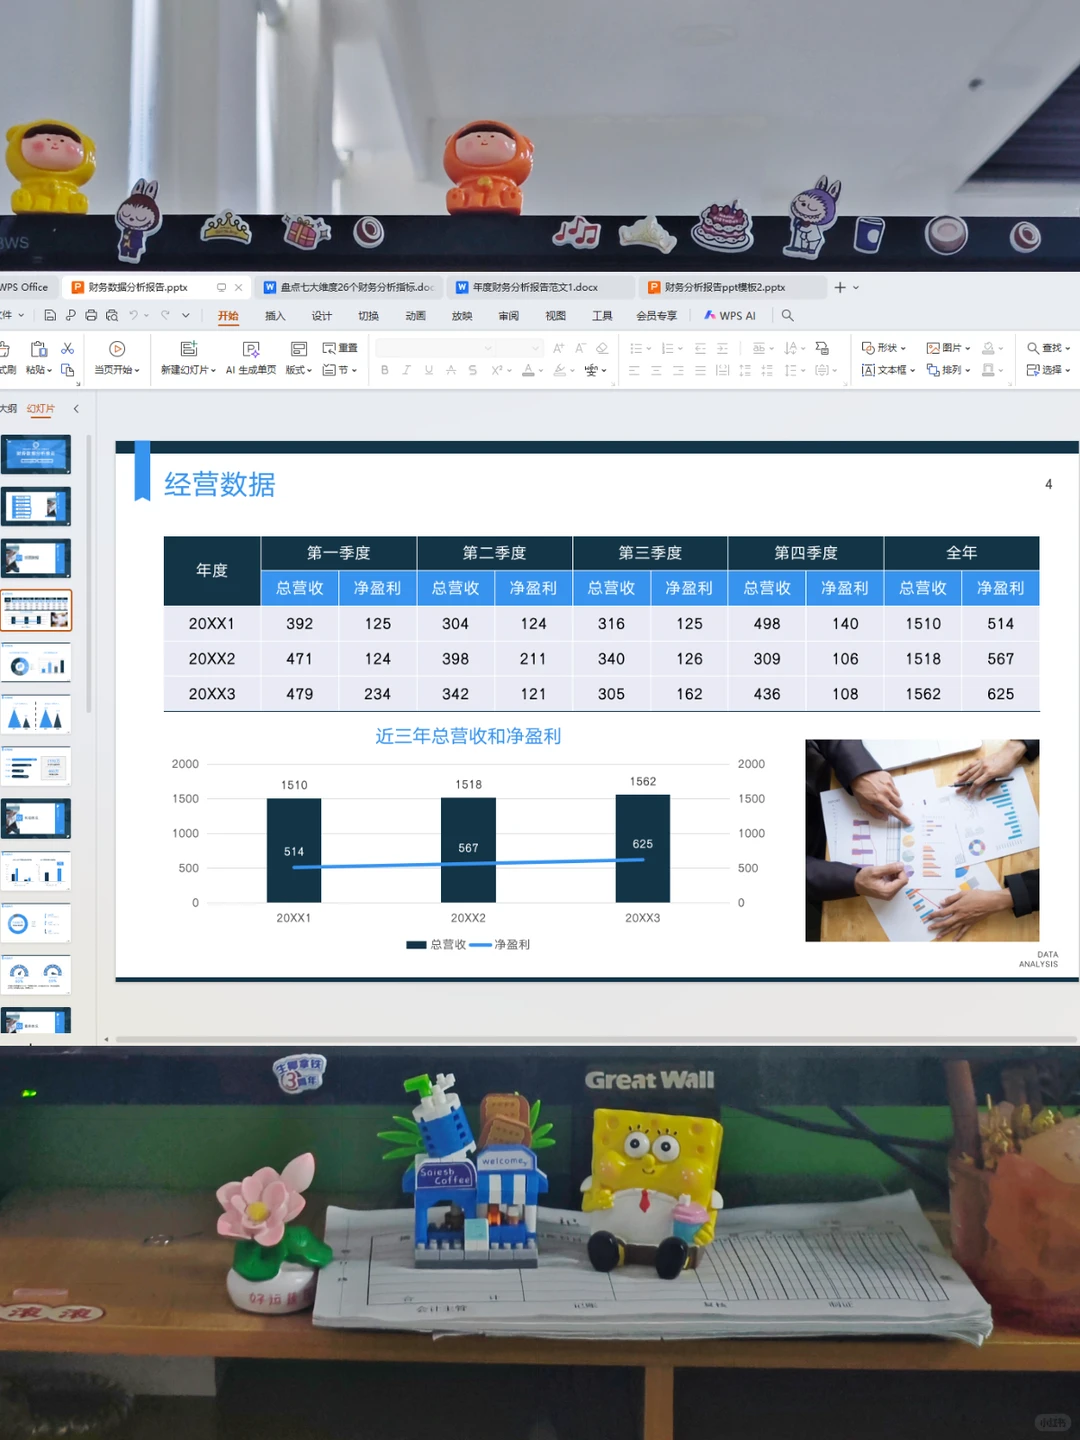Click the 经营数据 slide title
1080x1440 pixels.
tap(220, 485)
